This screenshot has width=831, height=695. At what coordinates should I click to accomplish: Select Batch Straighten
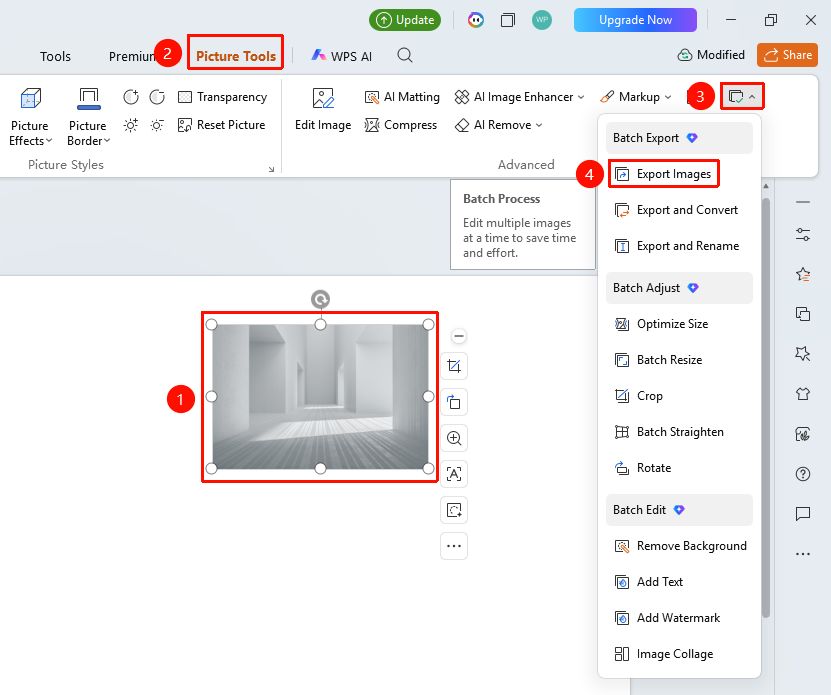point(679,432)
